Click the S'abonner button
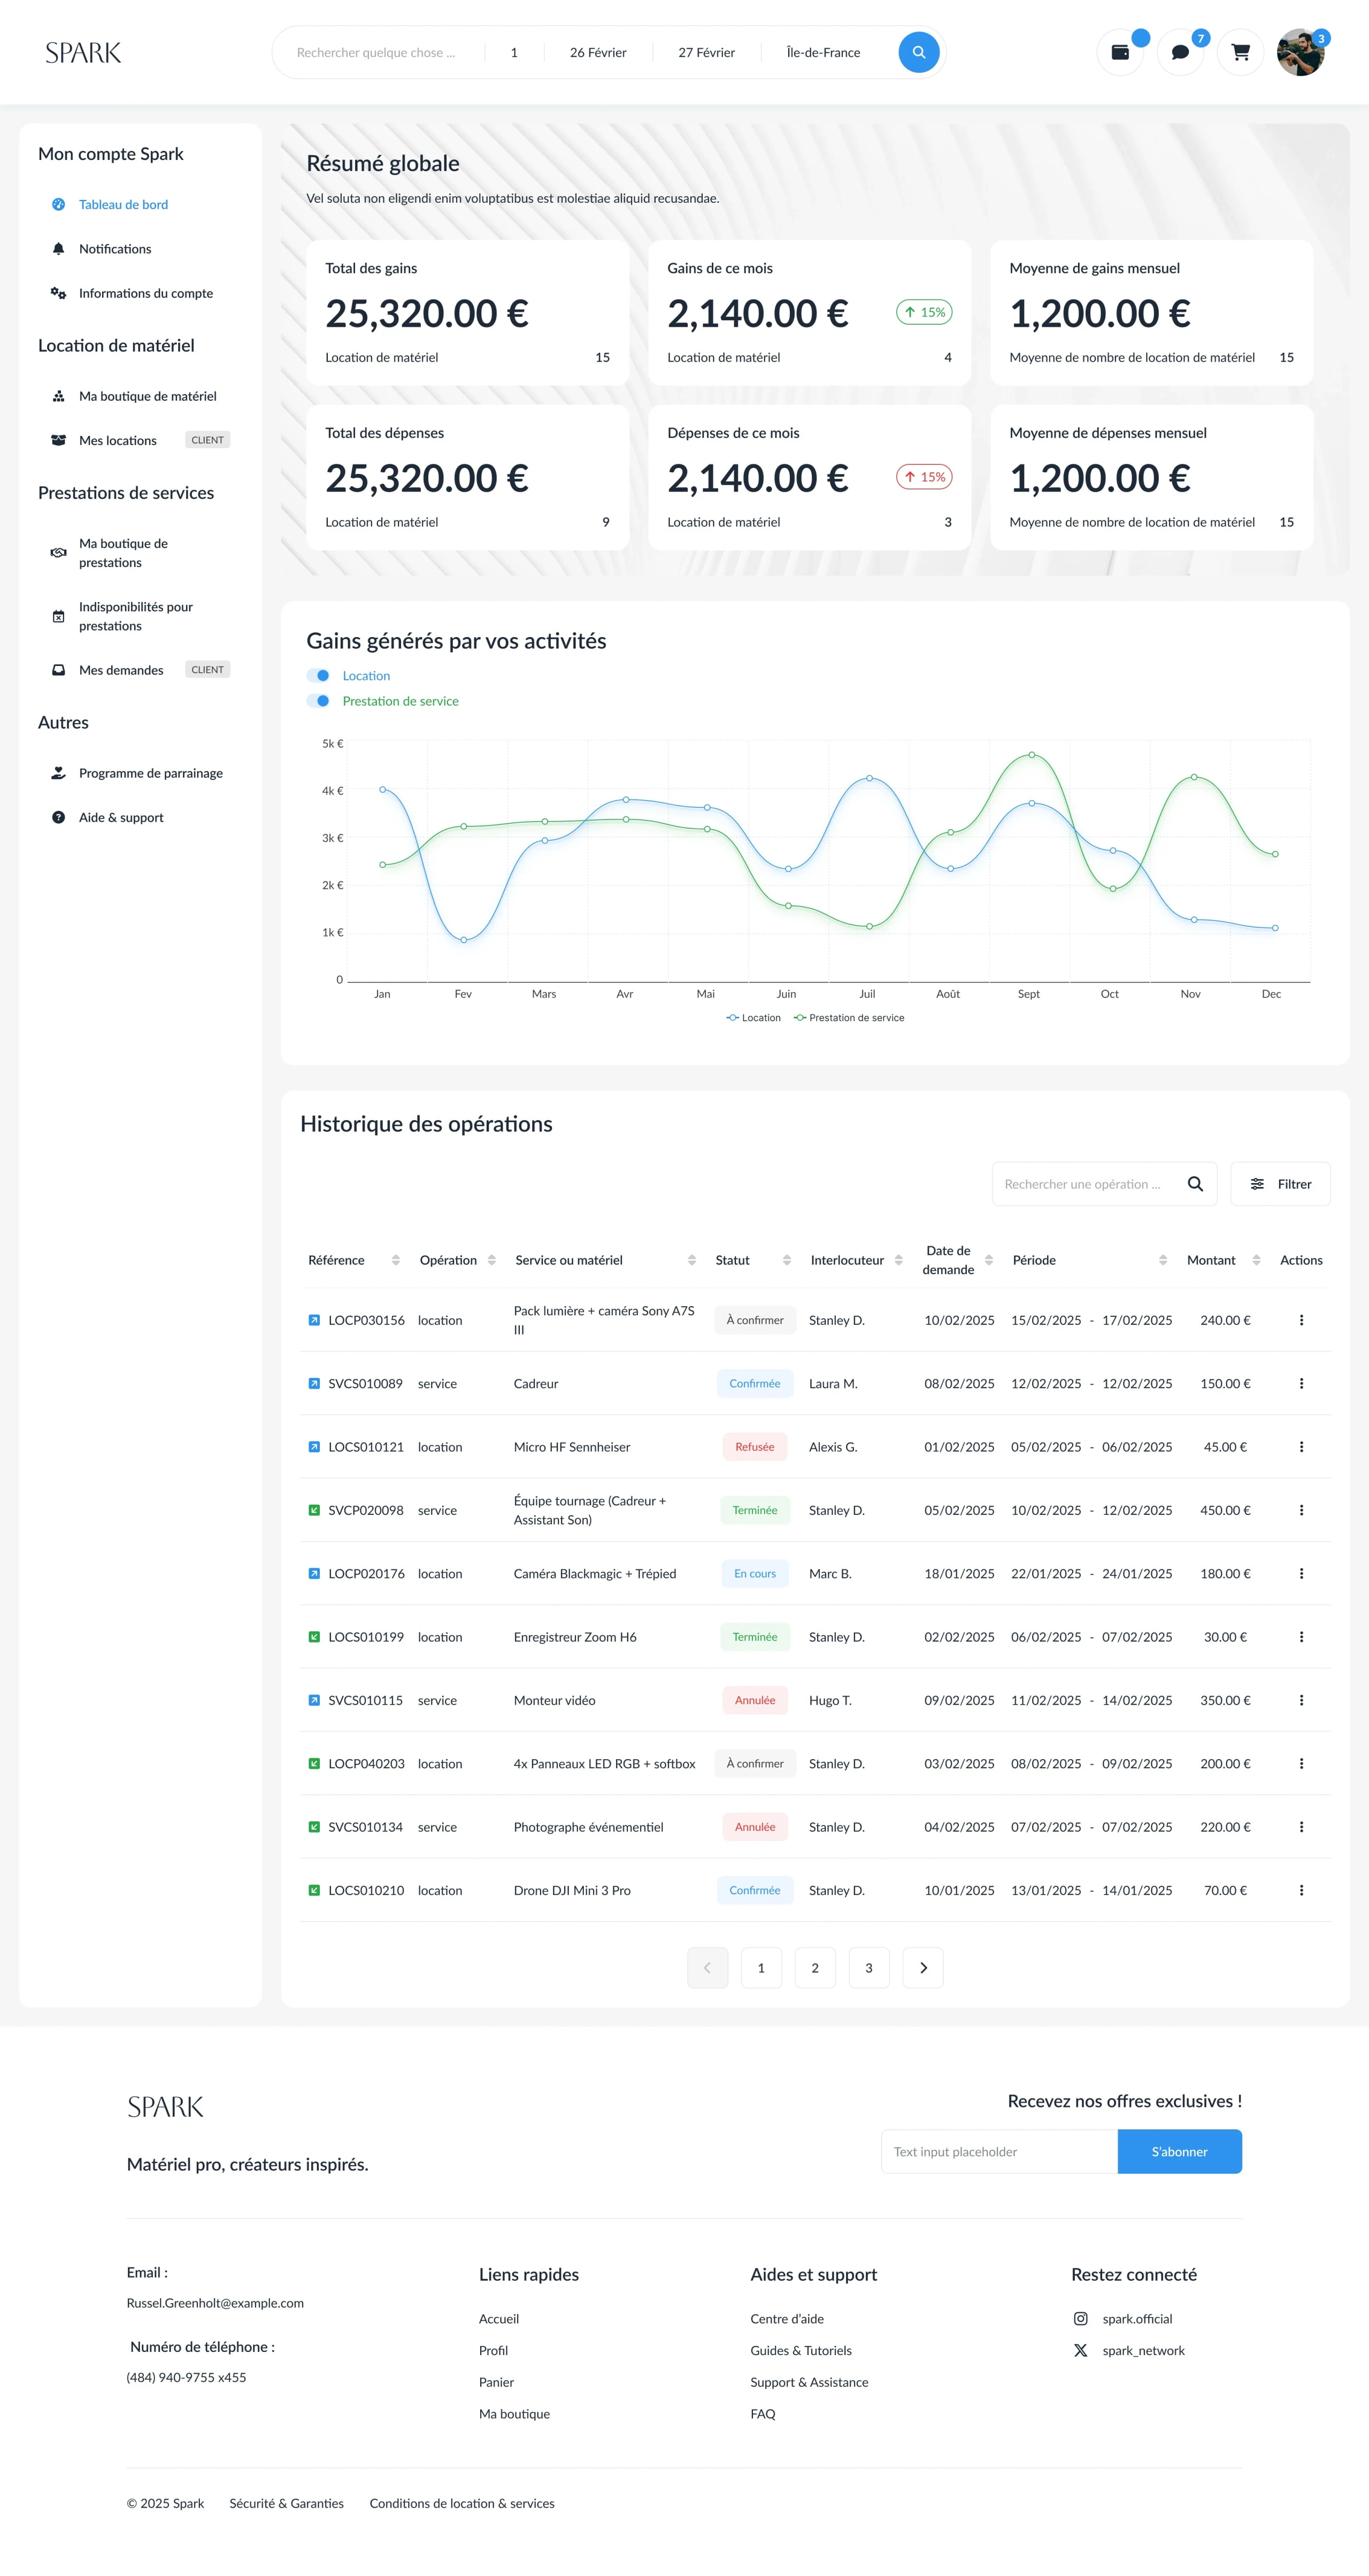Viewport: 1369px width, 2576px height. pyautogui.click(x=1180, y=2152)
